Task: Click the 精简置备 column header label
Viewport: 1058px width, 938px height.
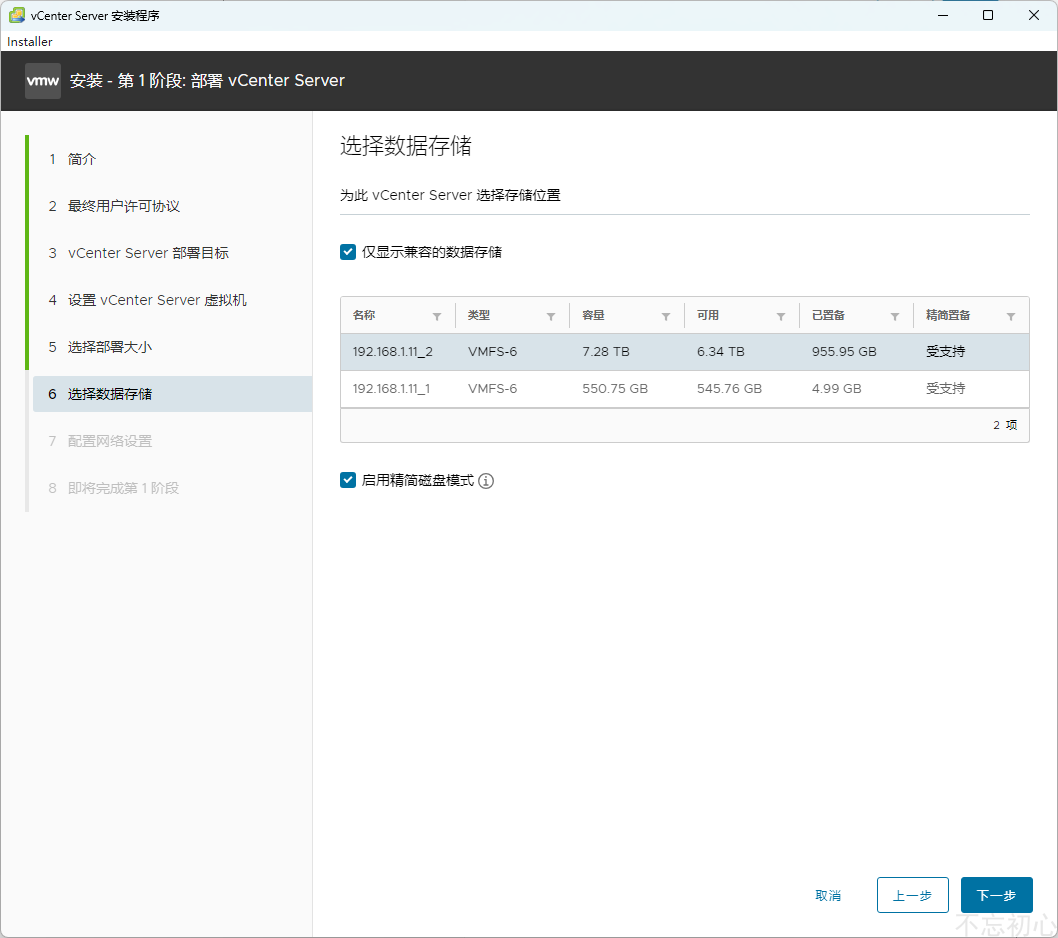Action: pos(948,315)
